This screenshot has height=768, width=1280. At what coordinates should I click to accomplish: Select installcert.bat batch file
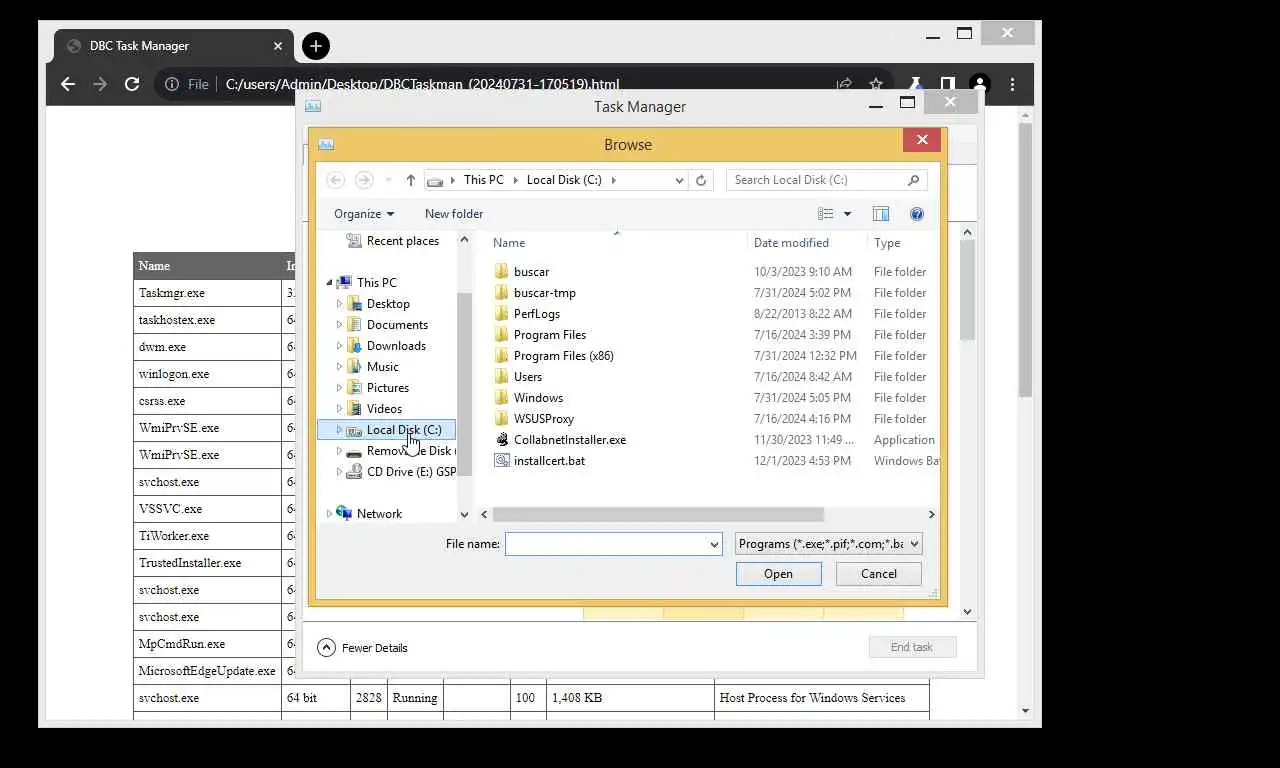pos(549,461)
